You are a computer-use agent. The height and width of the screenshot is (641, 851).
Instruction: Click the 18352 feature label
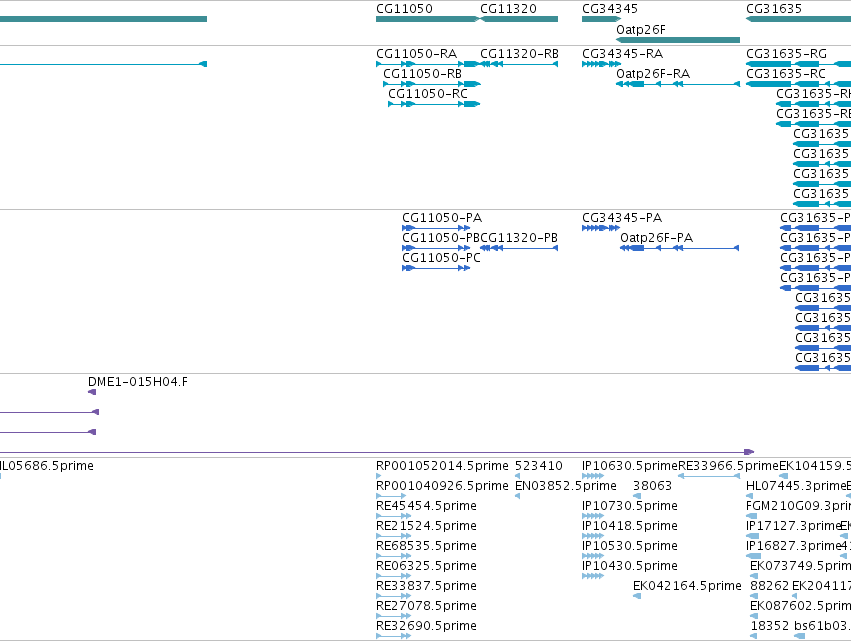point(770,626)
